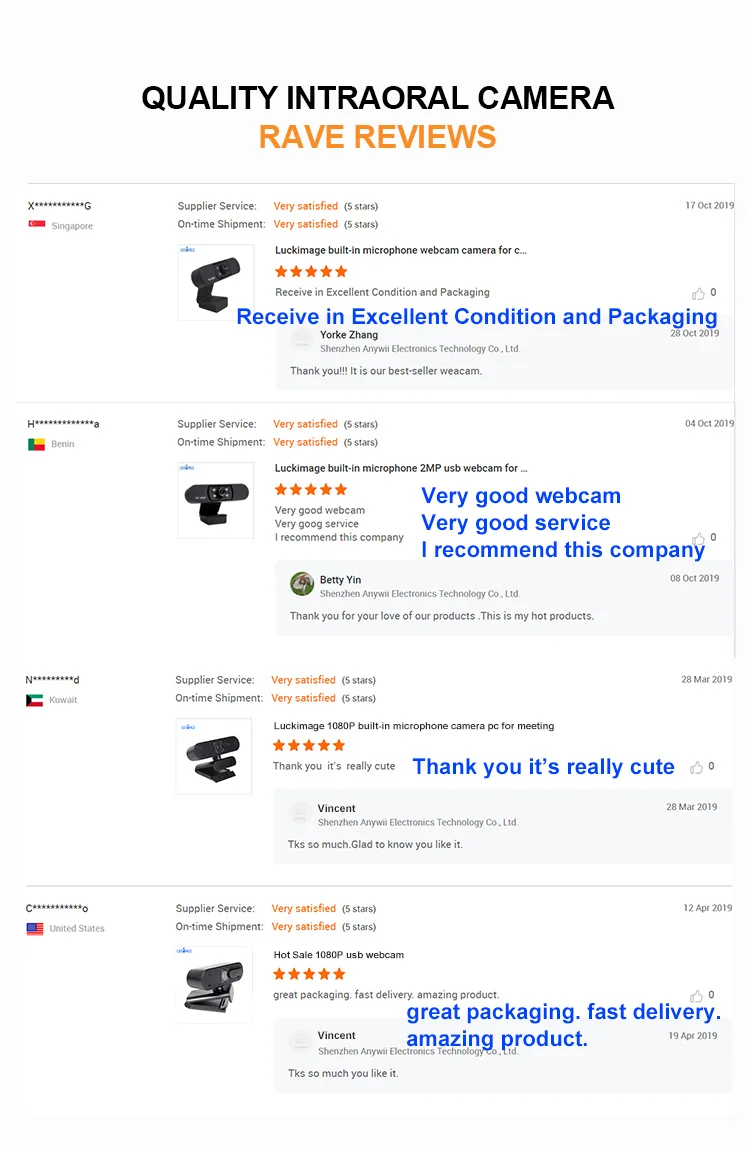750x1151 pixels.
Task: Open 'Luckimage 1080P built-in microphone camera' link
Action: [x=413, y=726]
